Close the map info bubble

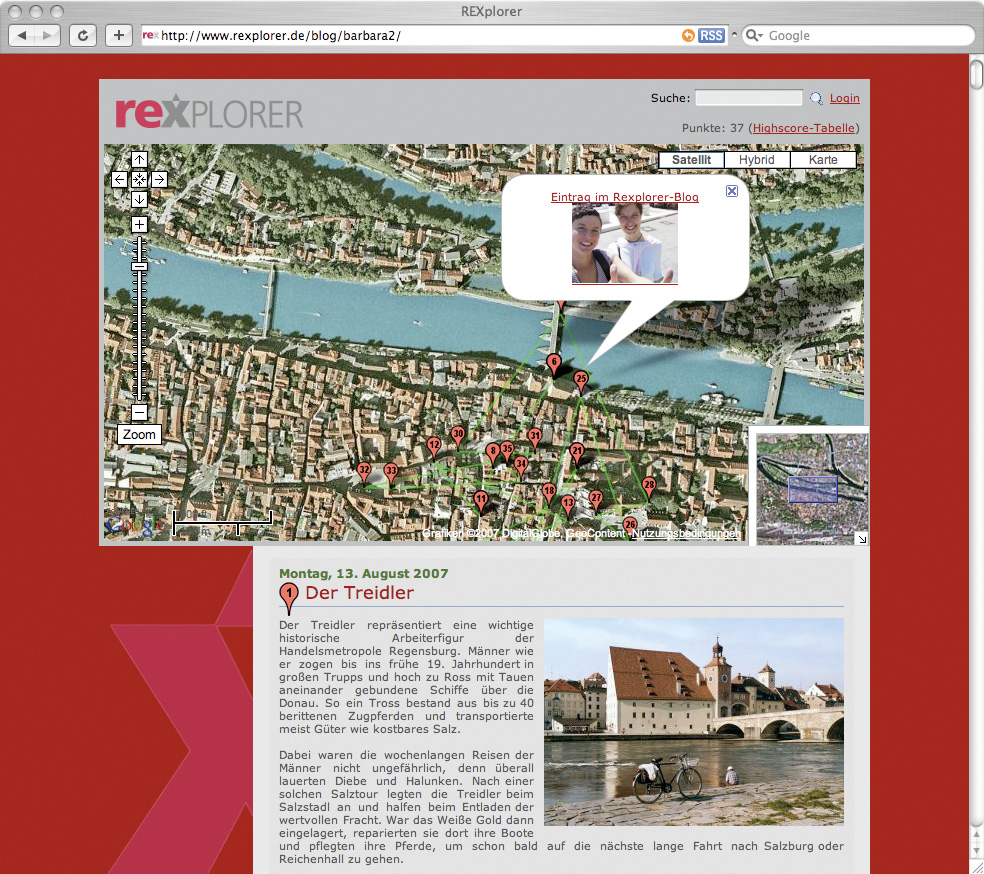[x=732, y=191]
